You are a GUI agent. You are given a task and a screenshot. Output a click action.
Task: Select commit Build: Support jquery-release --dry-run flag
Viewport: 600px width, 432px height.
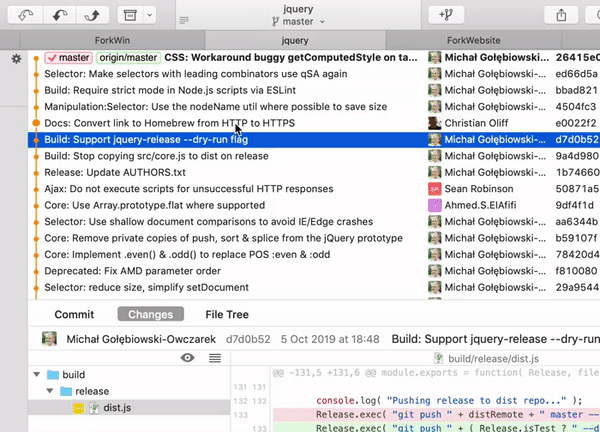pos(314,140)
